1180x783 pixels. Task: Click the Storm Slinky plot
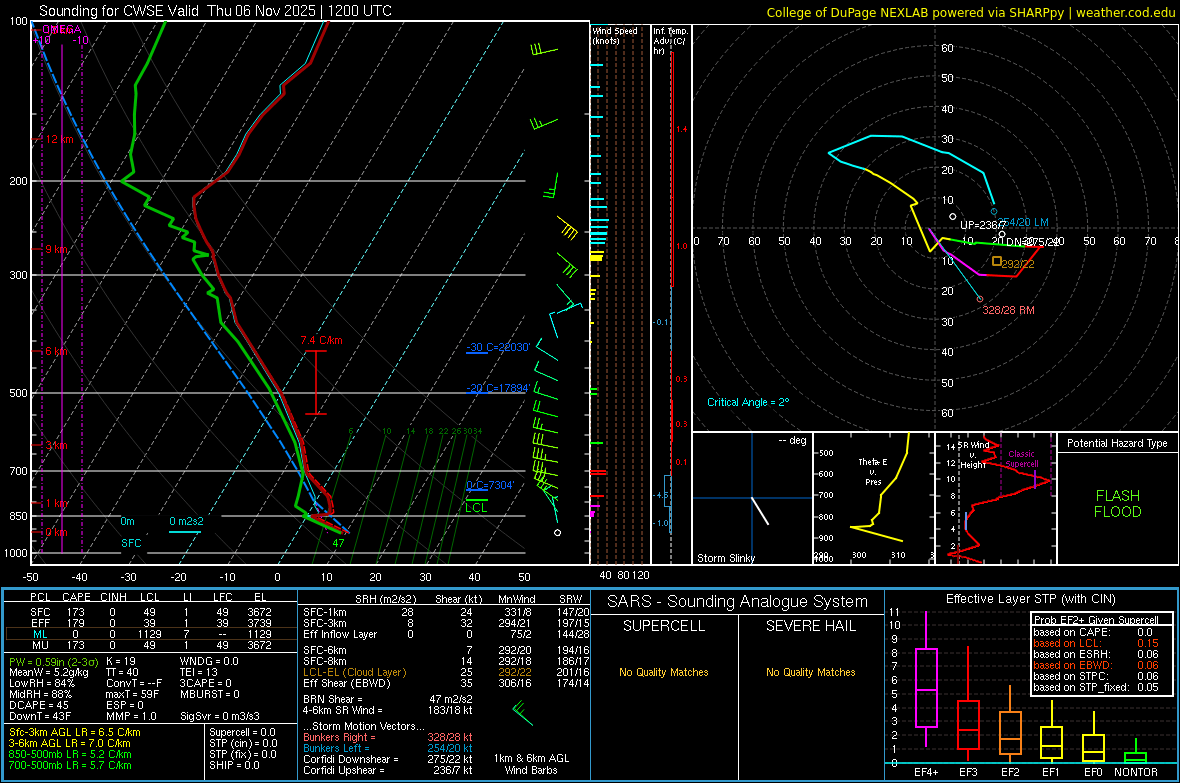coord(752,498)
